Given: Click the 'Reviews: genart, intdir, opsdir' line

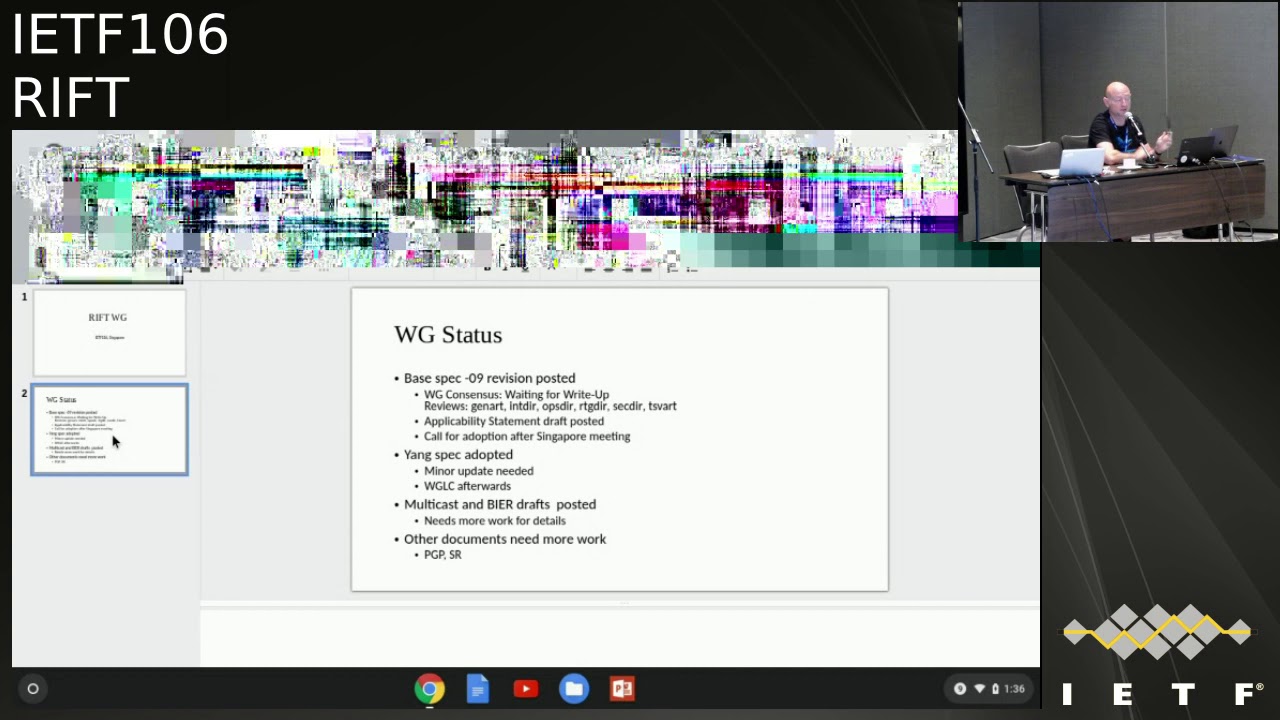Looking at the screenshot, I should [550, 406].
